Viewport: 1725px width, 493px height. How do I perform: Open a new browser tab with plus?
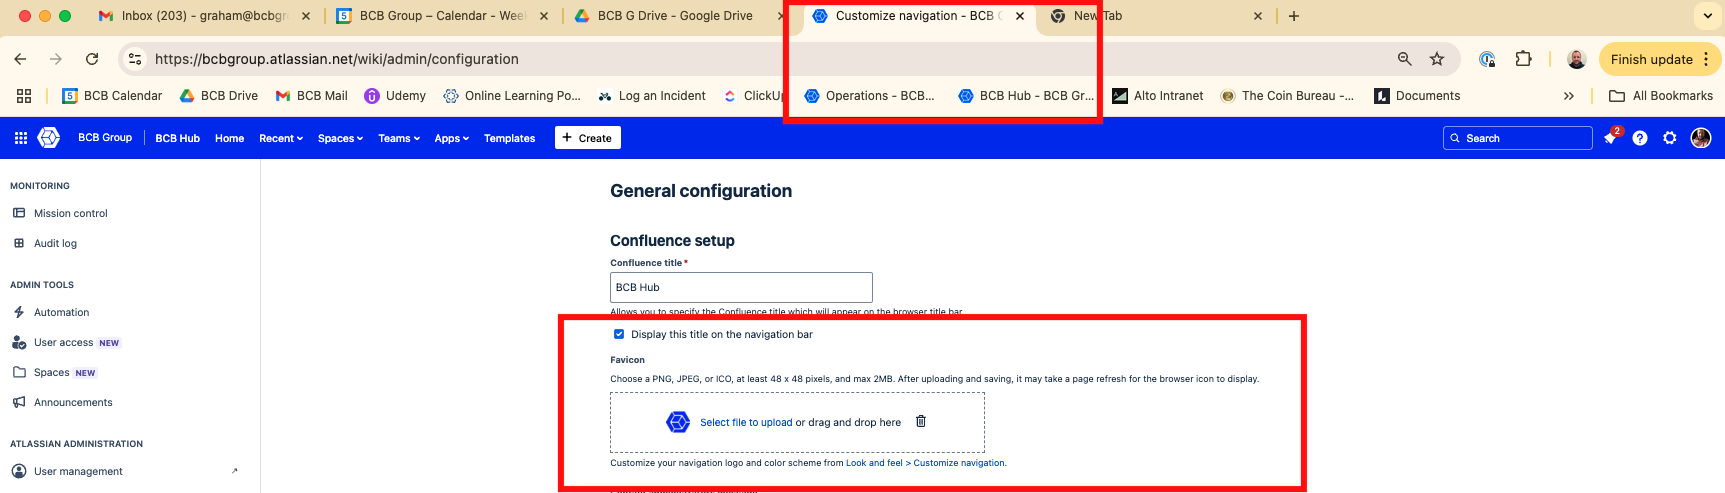pyautogui.click(x=1294, y=16)
